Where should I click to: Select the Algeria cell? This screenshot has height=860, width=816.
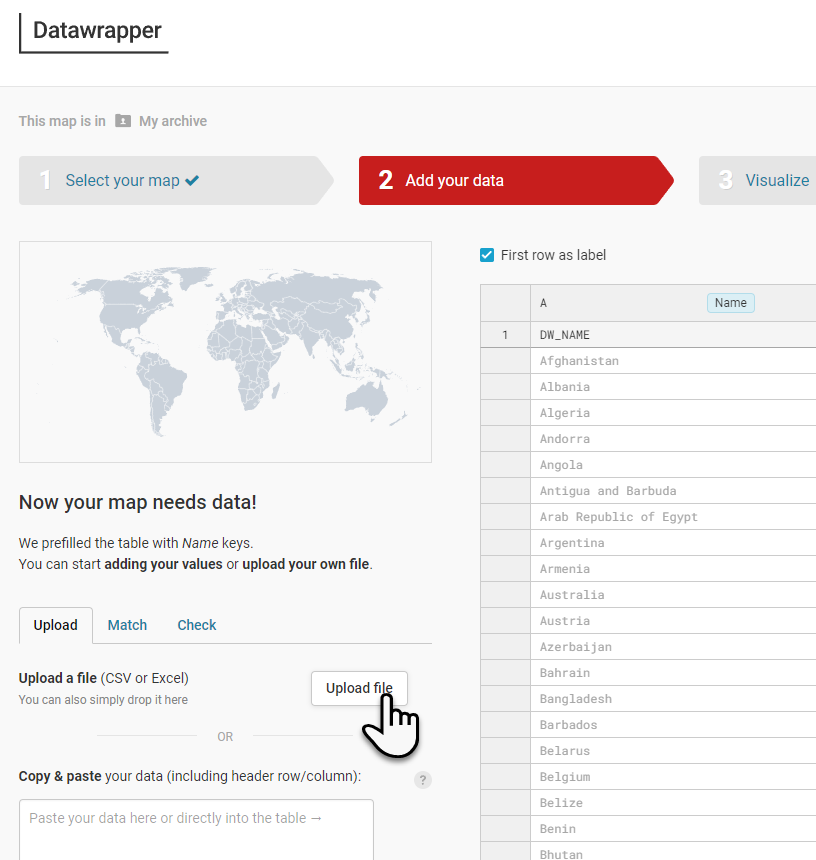(673, 413)
